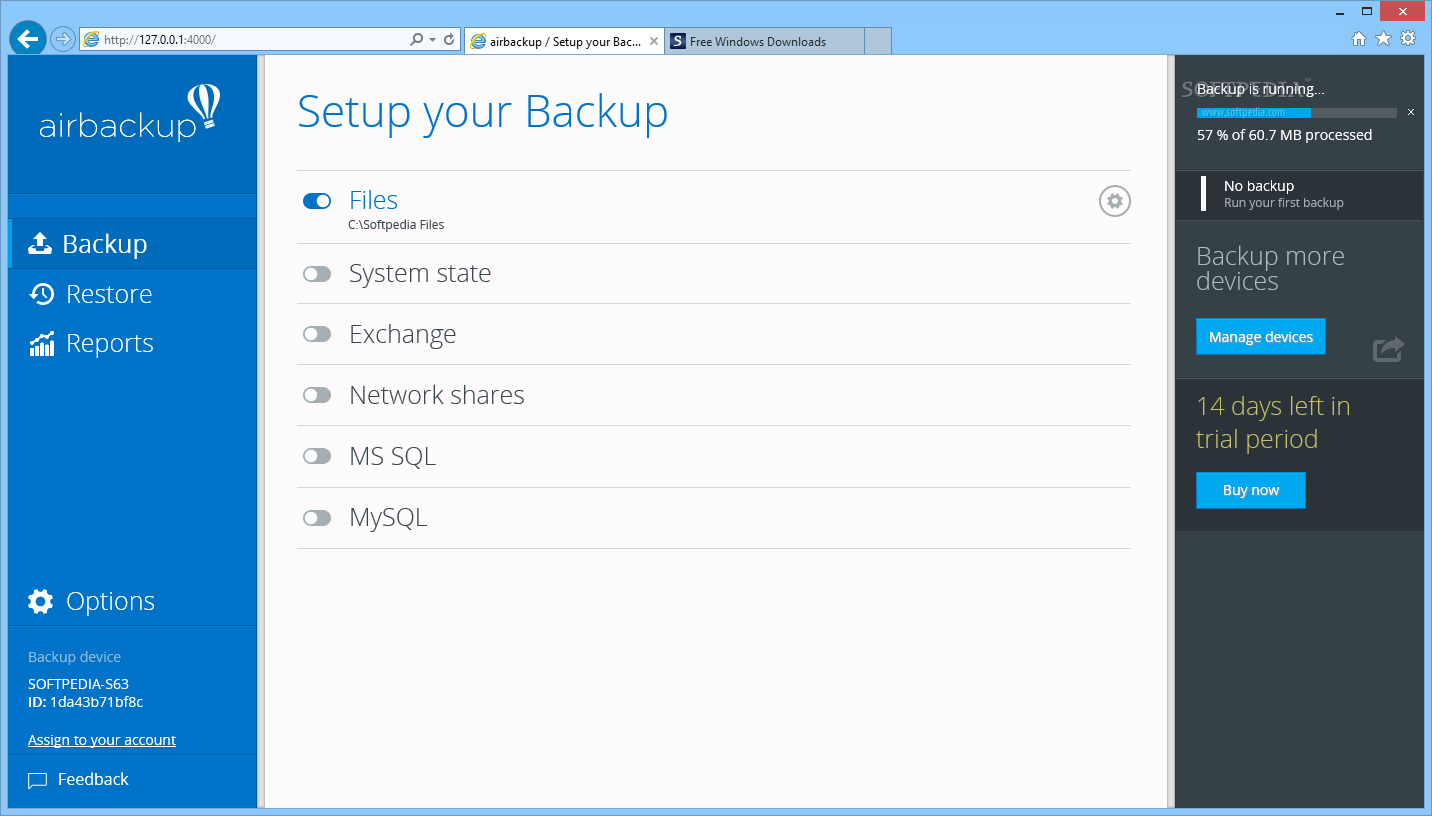The image size is (1432, 816).
Task: Open browser home icon
Action: [x=1358, y=39]
